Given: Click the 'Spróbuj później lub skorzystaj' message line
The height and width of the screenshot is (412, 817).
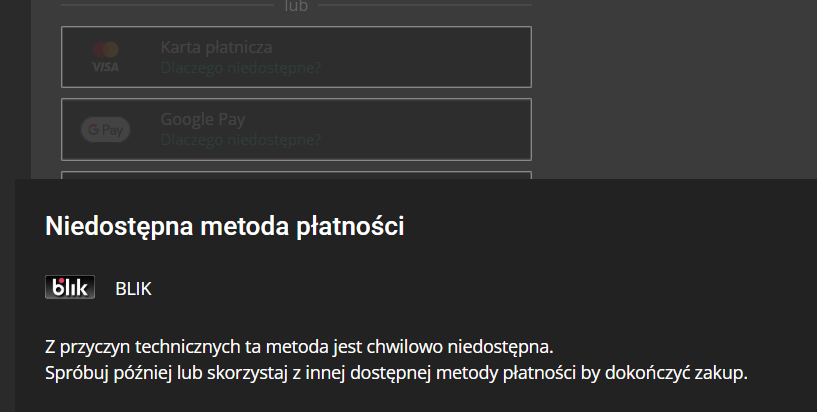Looking at the screenshot, I should pos(396,374).
